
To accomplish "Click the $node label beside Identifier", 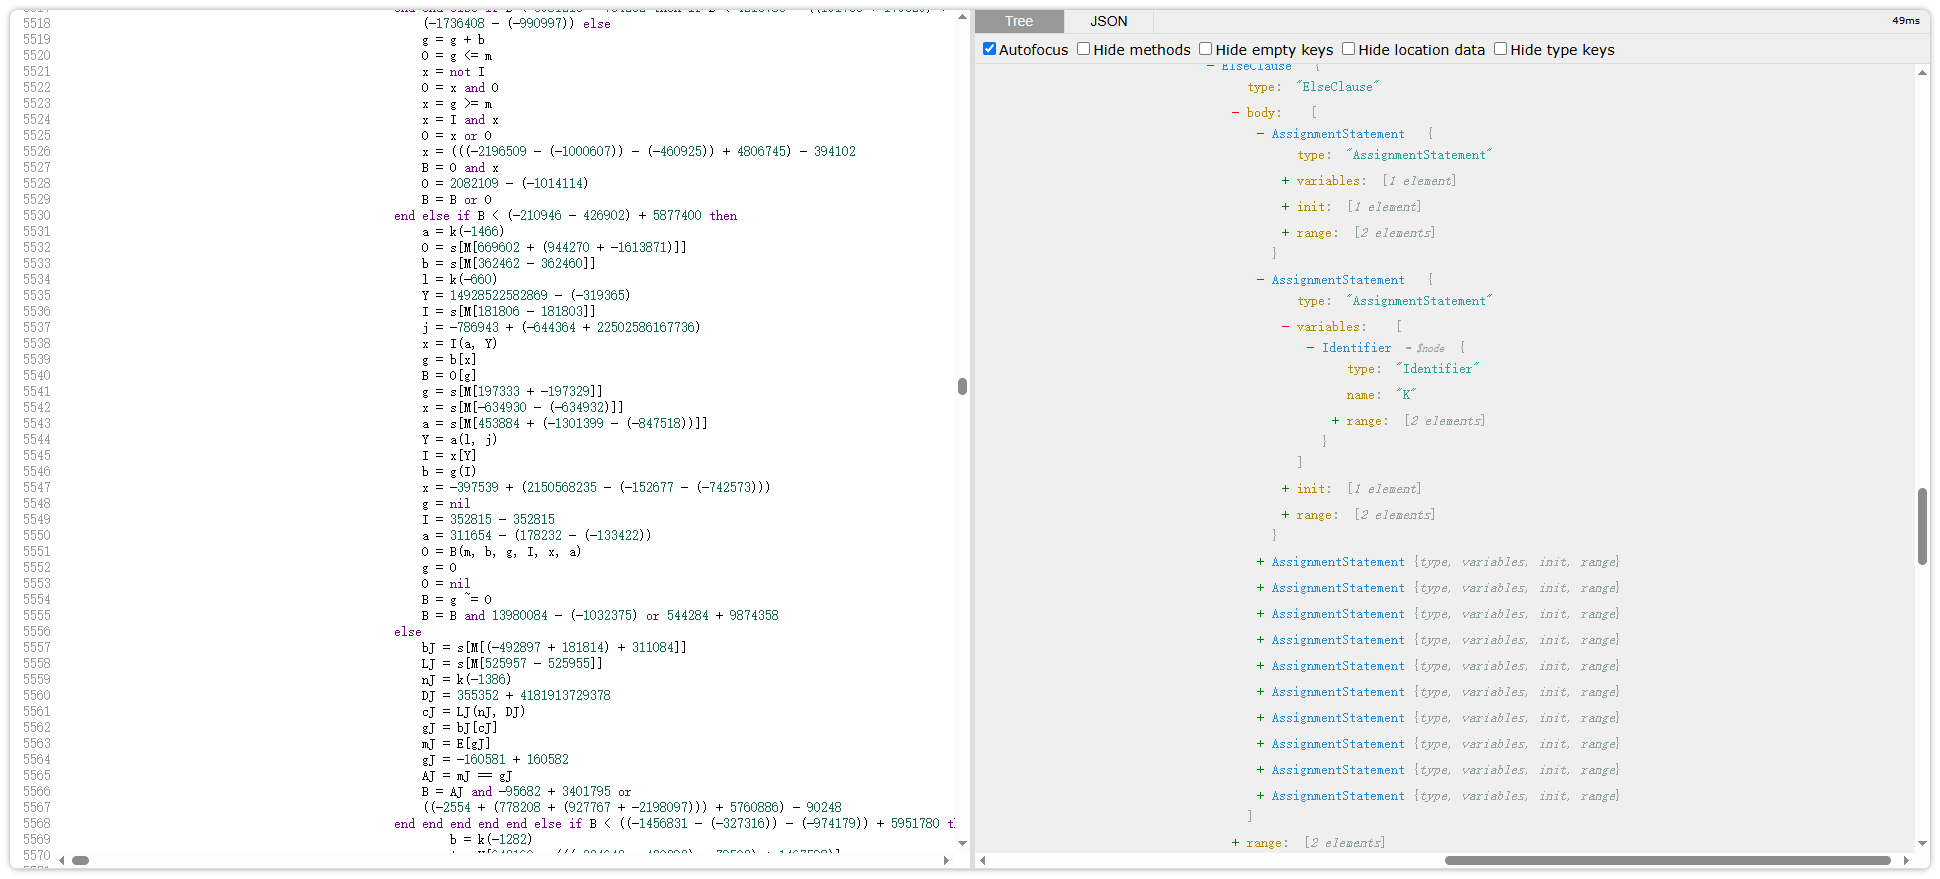I will coord(1430,349).
